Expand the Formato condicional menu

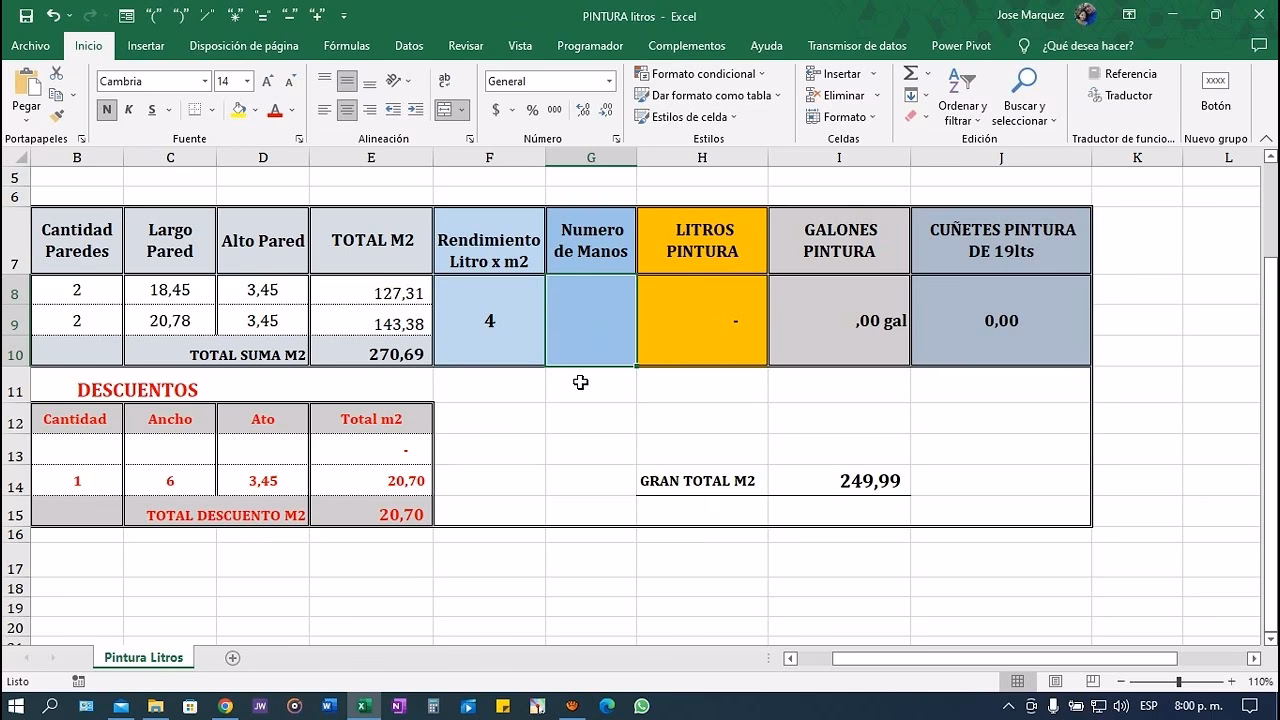point(700,74)
